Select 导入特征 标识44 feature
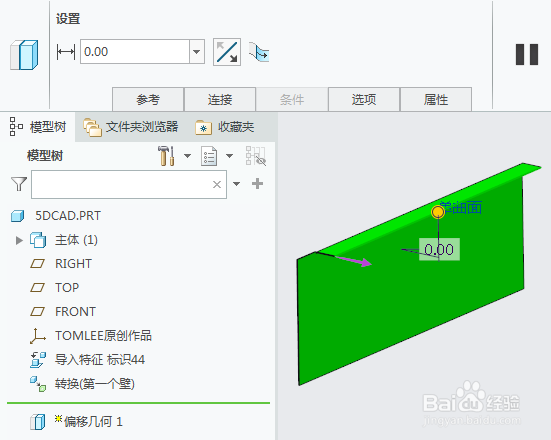 click(100, 360)
